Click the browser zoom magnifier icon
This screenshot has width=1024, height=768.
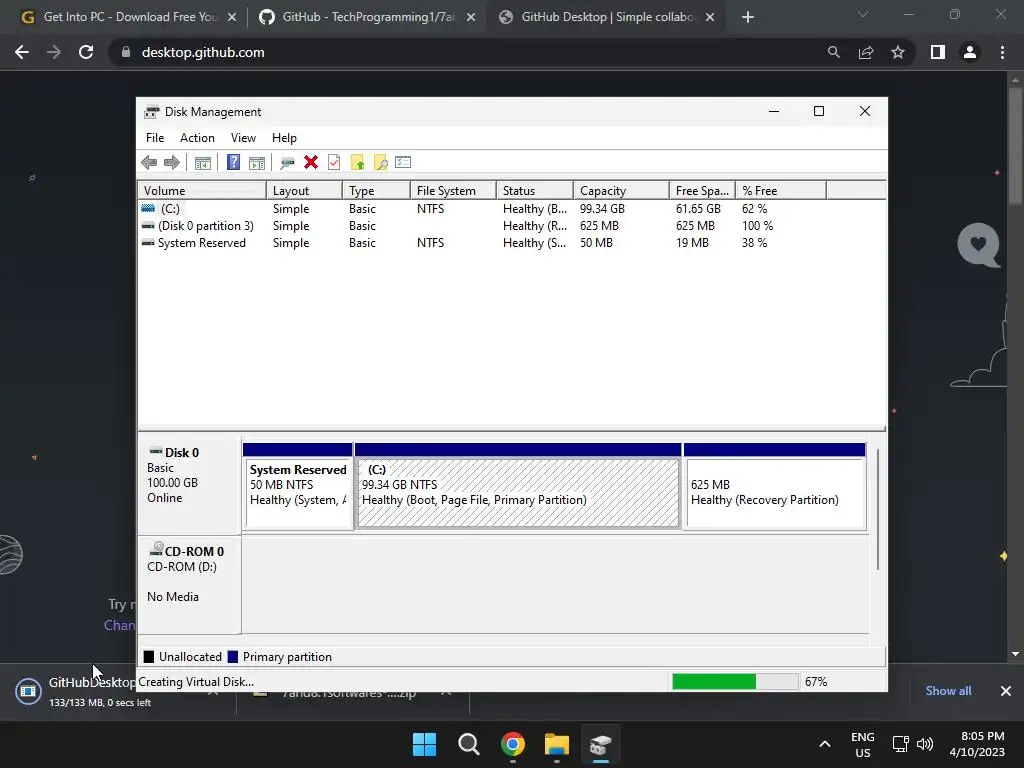coord(833,52)
